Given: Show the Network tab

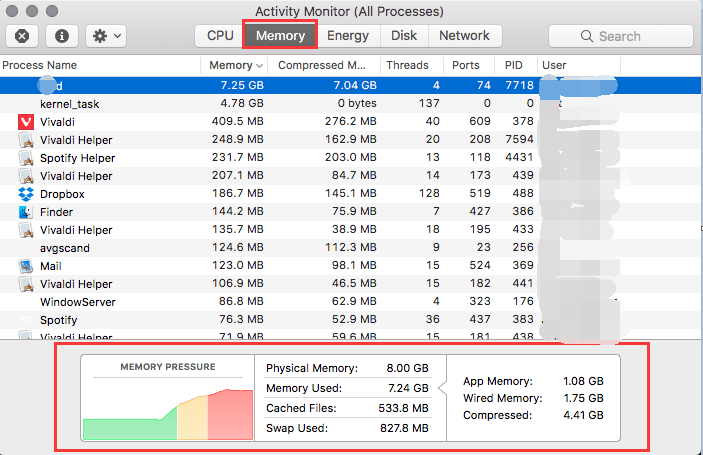Looking at the screenshot, I should point(464,36).
